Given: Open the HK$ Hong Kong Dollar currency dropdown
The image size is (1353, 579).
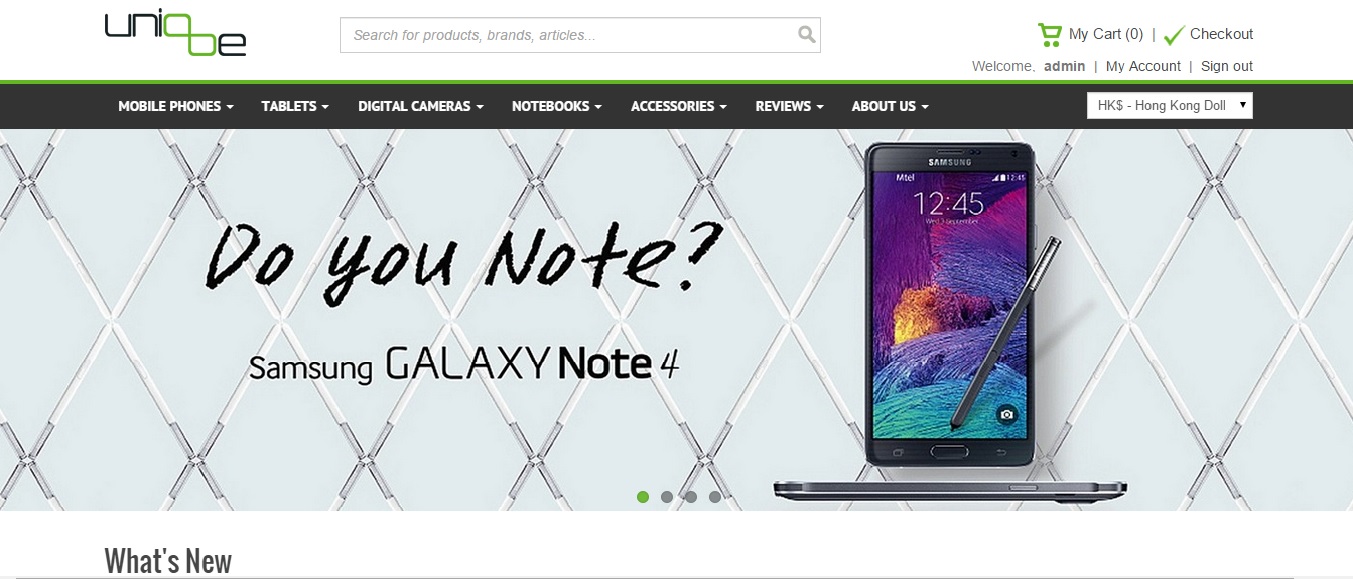Looking at the screenshot, I should pos(1169,105).
